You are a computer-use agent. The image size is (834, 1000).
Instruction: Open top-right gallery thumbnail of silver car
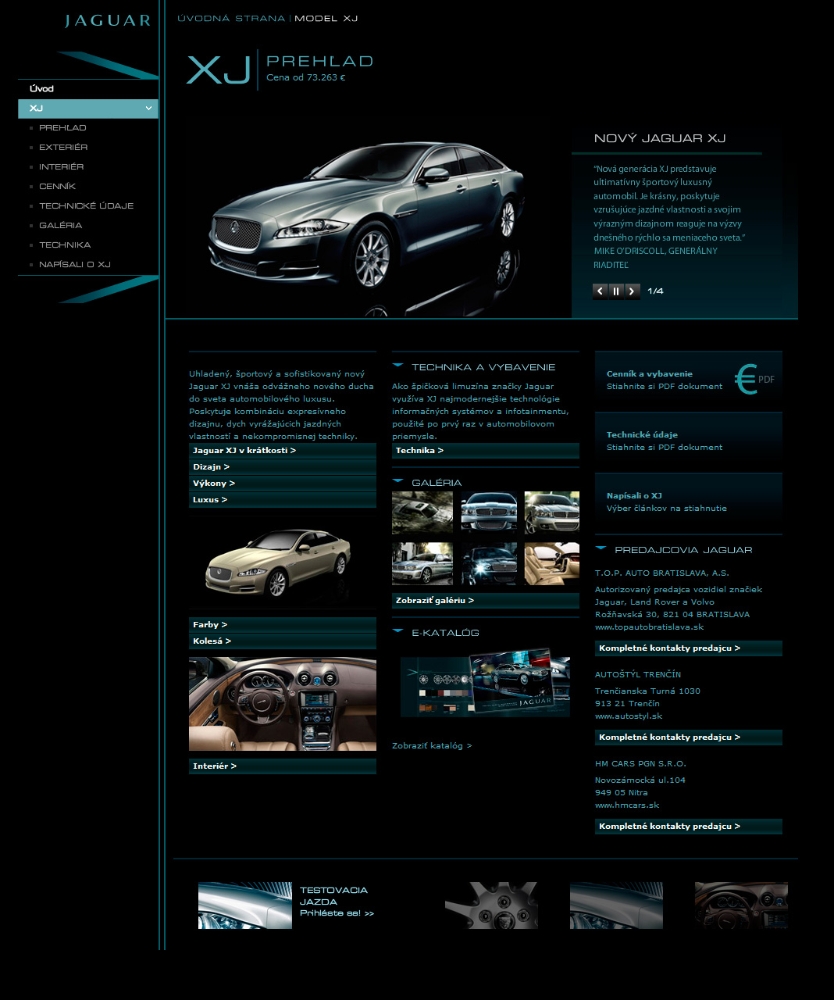point(552,512)
